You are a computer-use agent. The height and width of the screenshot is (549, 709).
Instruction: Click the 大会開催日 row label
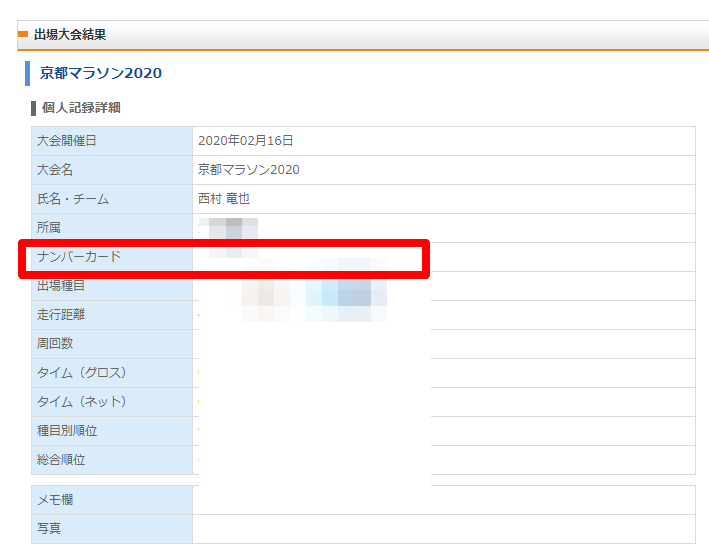[67, 141]
